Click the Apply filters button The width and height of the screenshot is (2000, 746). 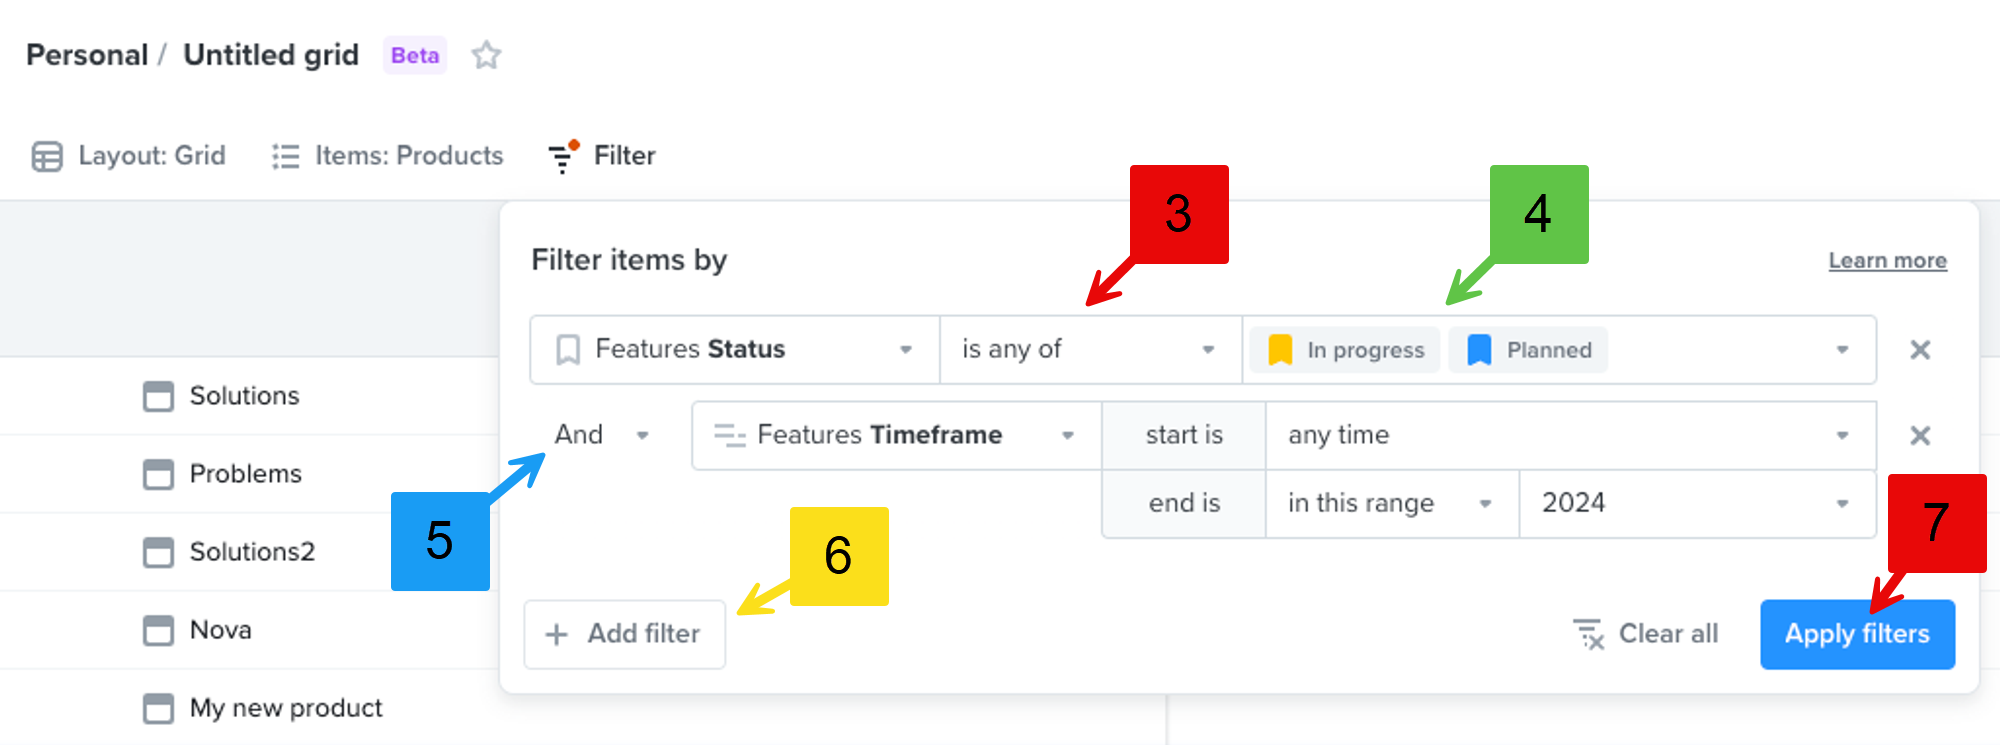(1857, 633)
